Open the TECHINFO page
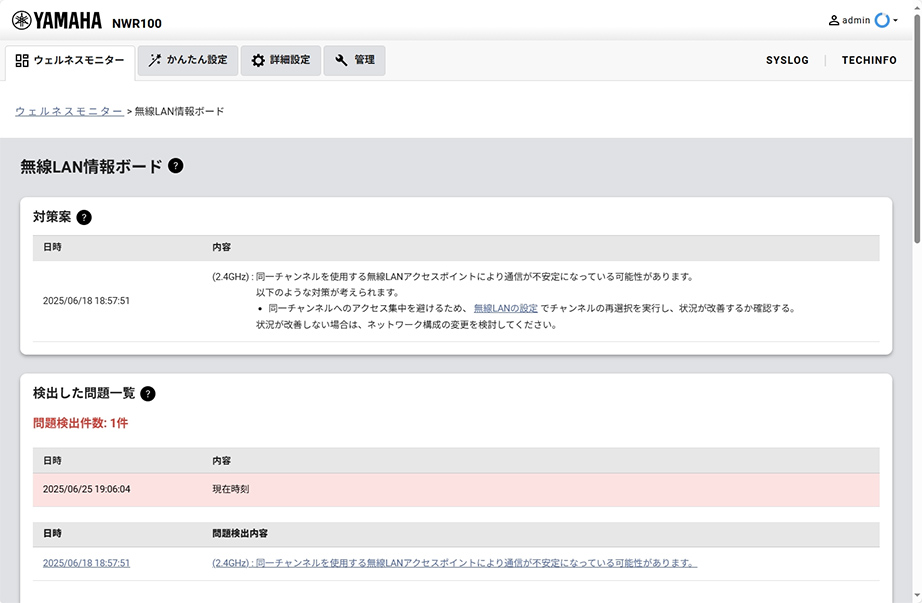 871,60
